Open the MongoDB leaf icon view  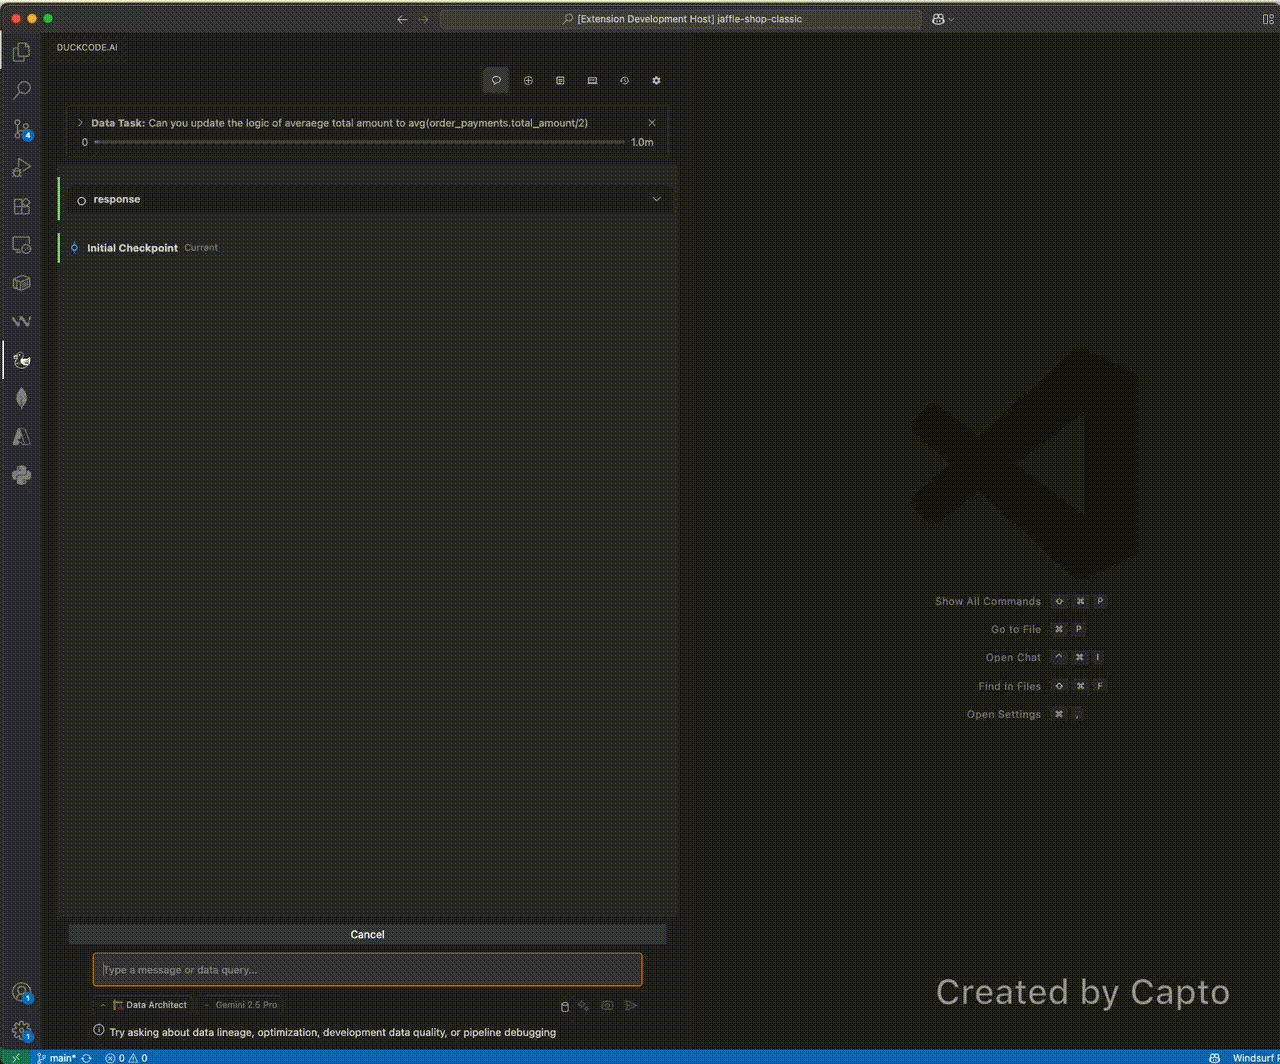click(21, 398)
